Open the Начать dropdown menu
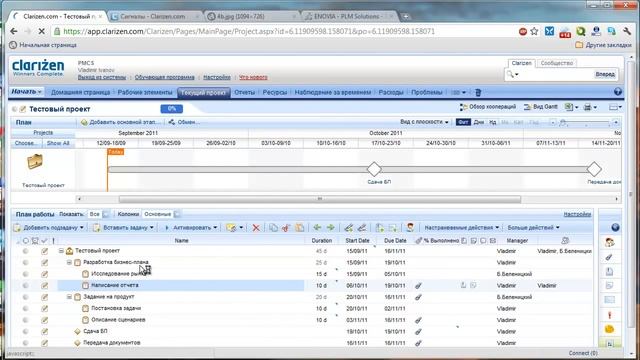Screen dimensions: 640x360 tap(27, 92)
